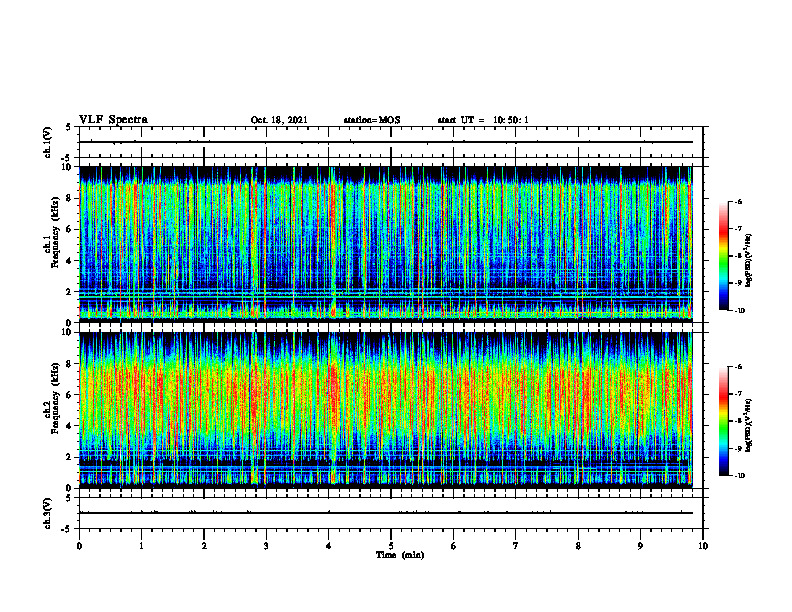The width and height of the screenshot is (792, 612).
Task: Click the "7" tick label on time axis
Action: point(516,546)
